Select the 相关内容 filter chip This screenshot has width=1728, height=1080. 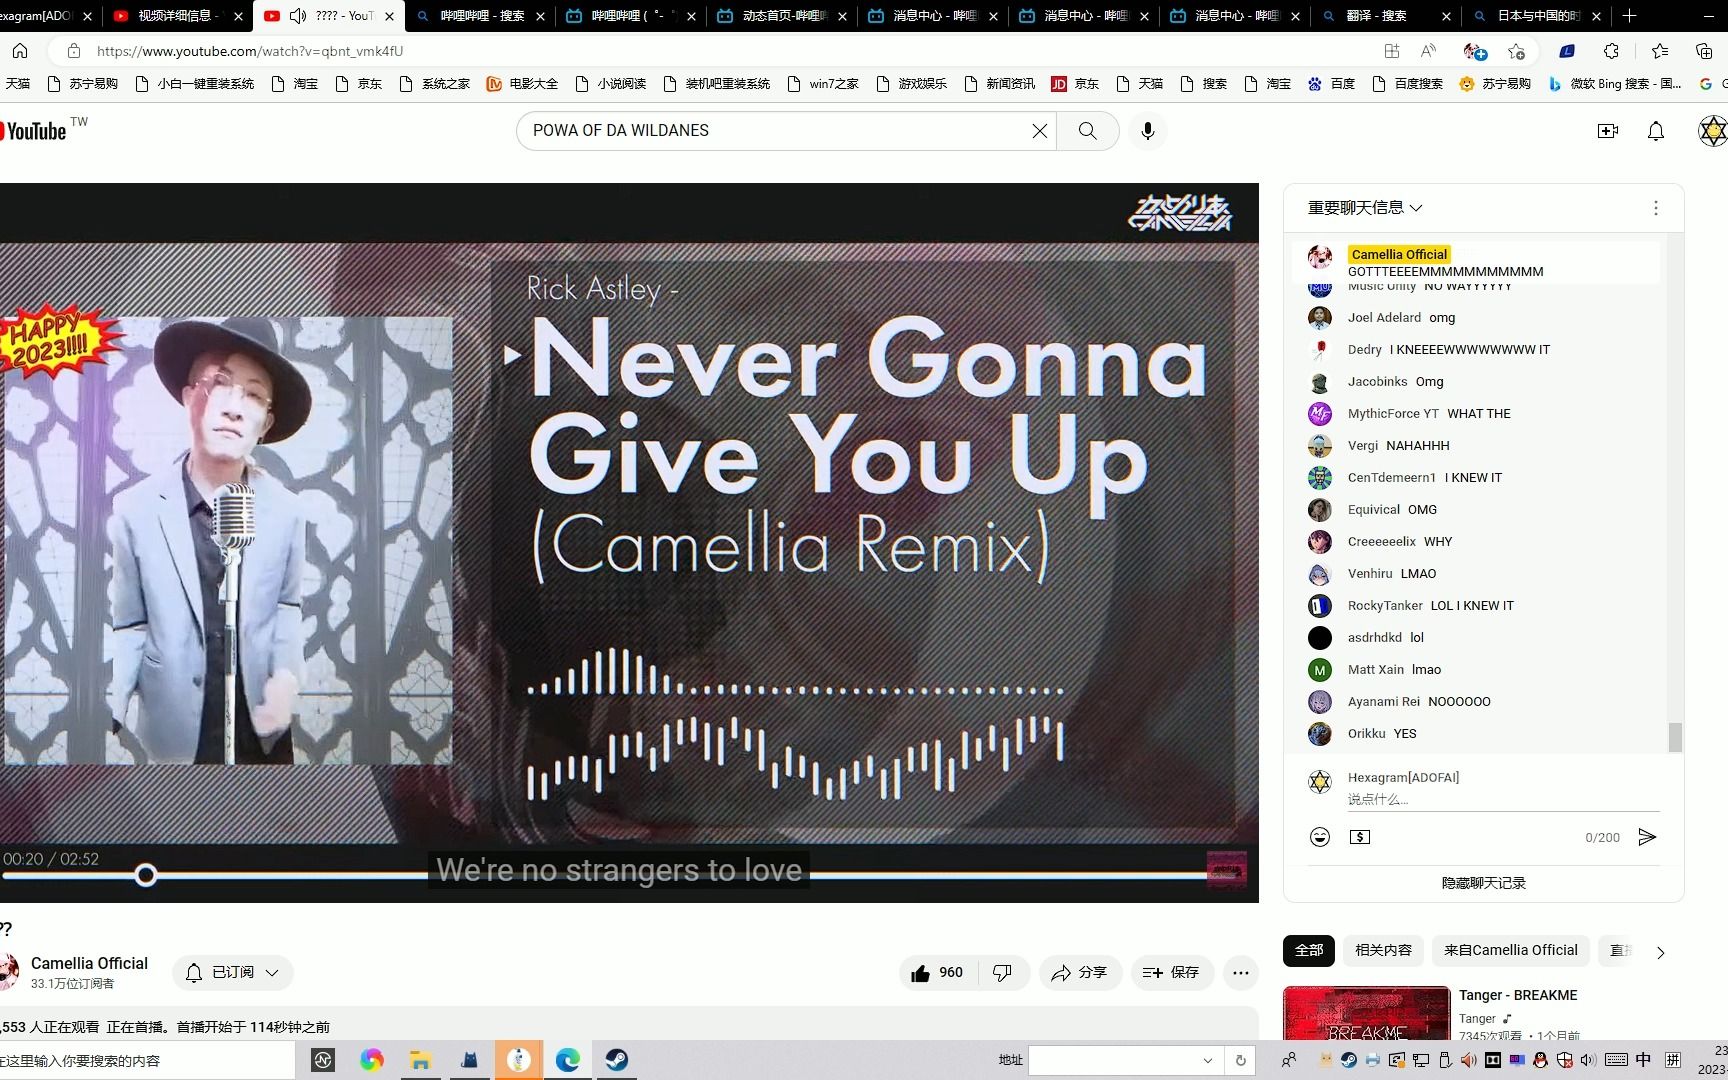pos(1383,950)
